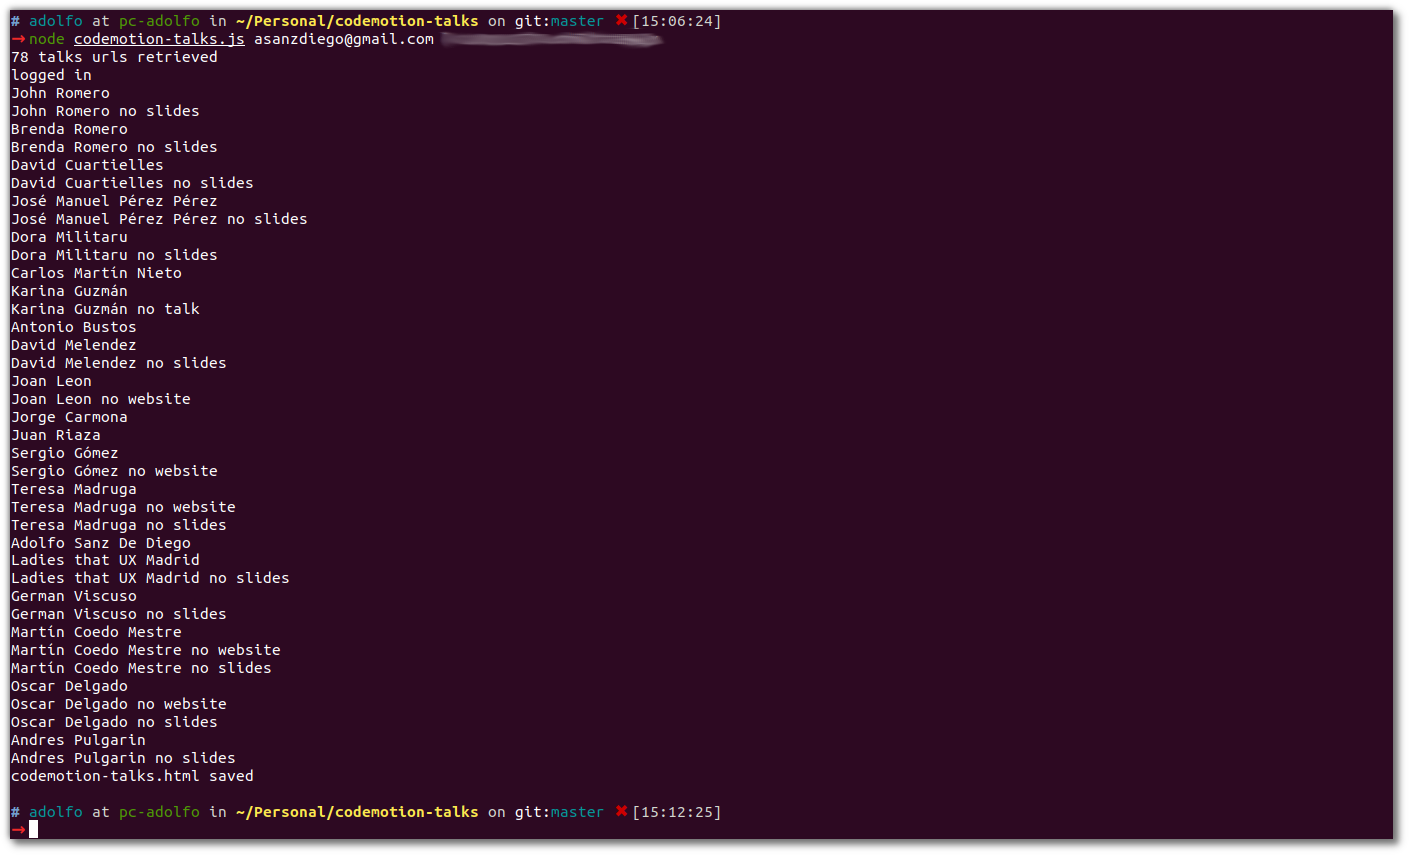Click the red X git status in the first prompt
Screen dimensions: 1409x855
coord(621,20)
